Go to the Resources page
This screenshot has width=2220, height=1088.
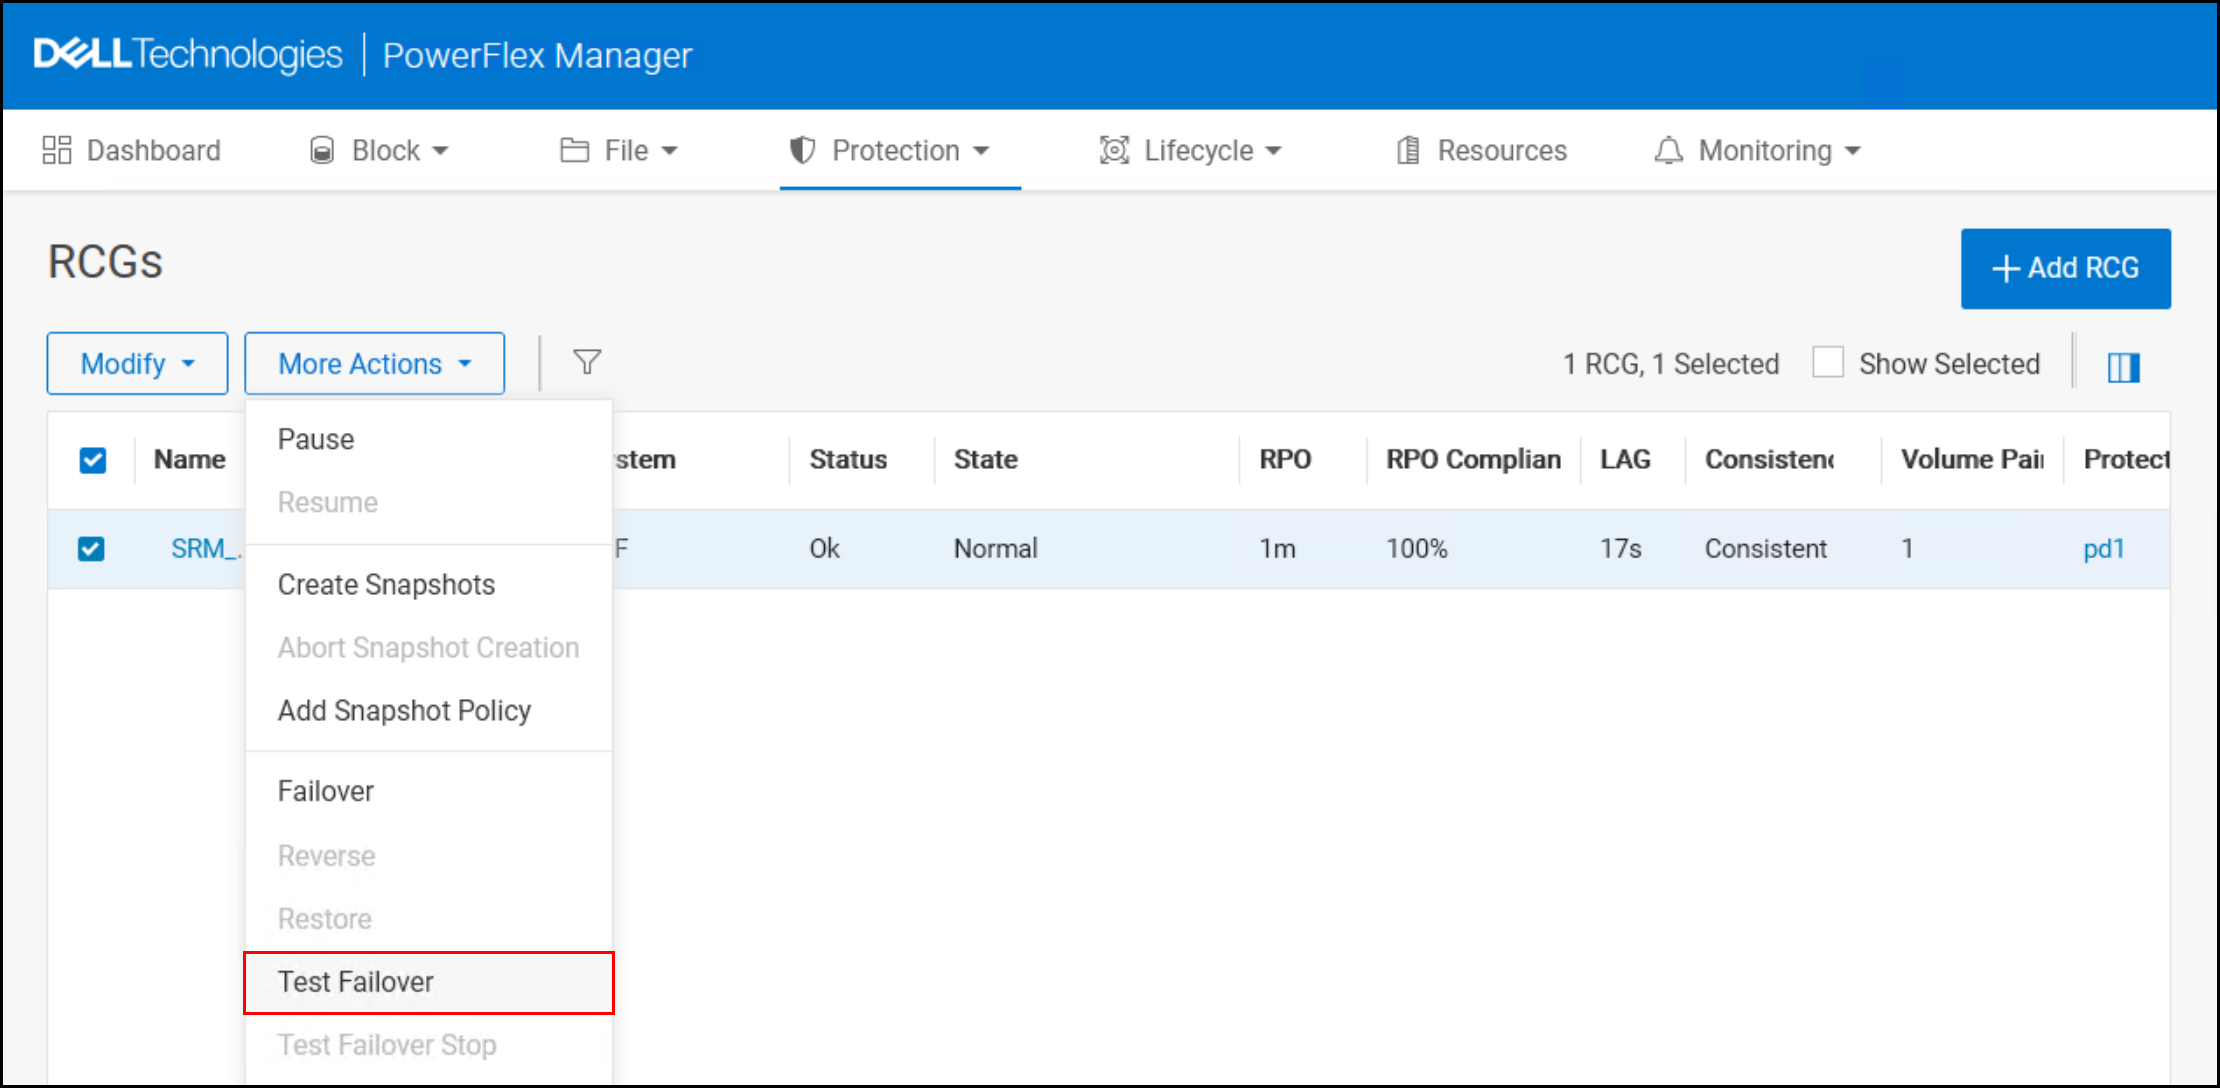click(x=1482, y=150)
